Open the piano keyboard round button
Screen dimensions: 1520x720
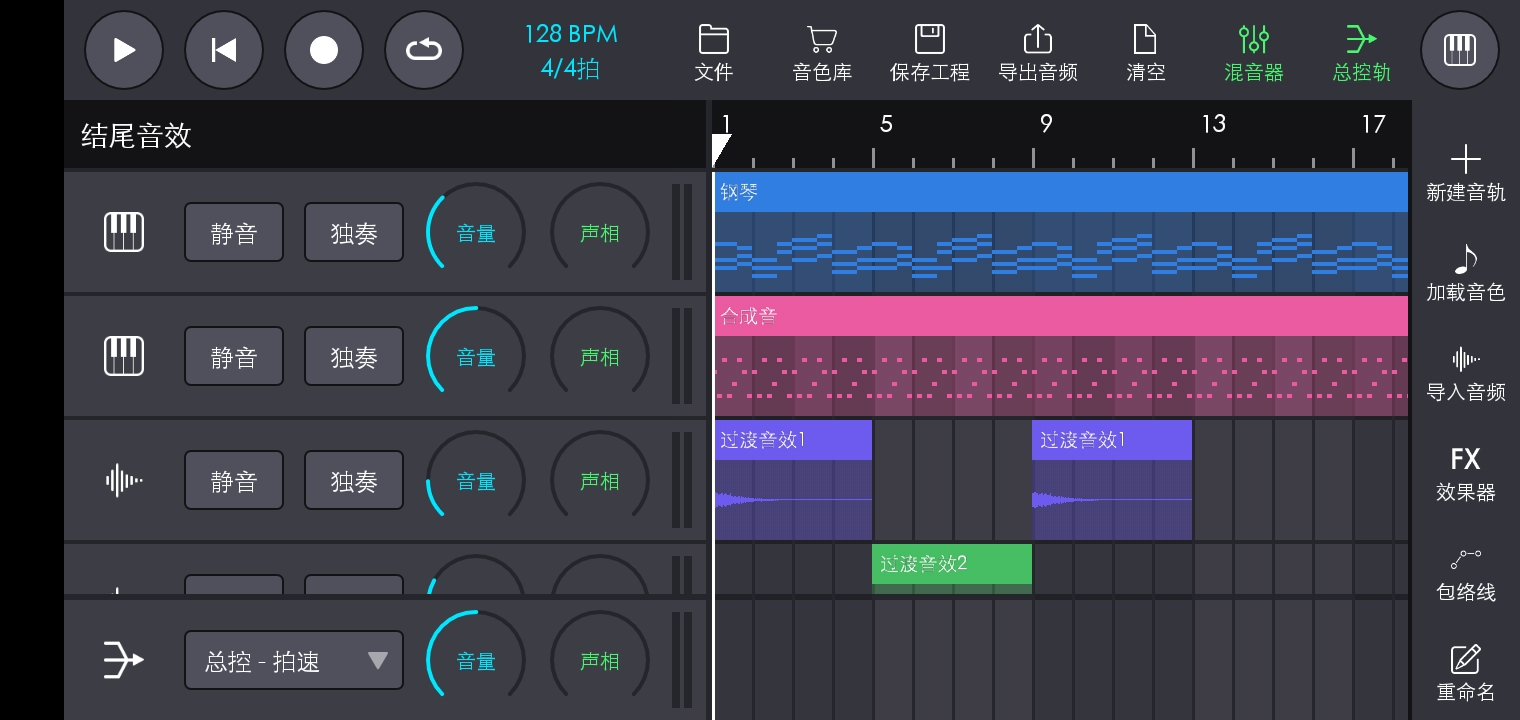pos(1460,50)
